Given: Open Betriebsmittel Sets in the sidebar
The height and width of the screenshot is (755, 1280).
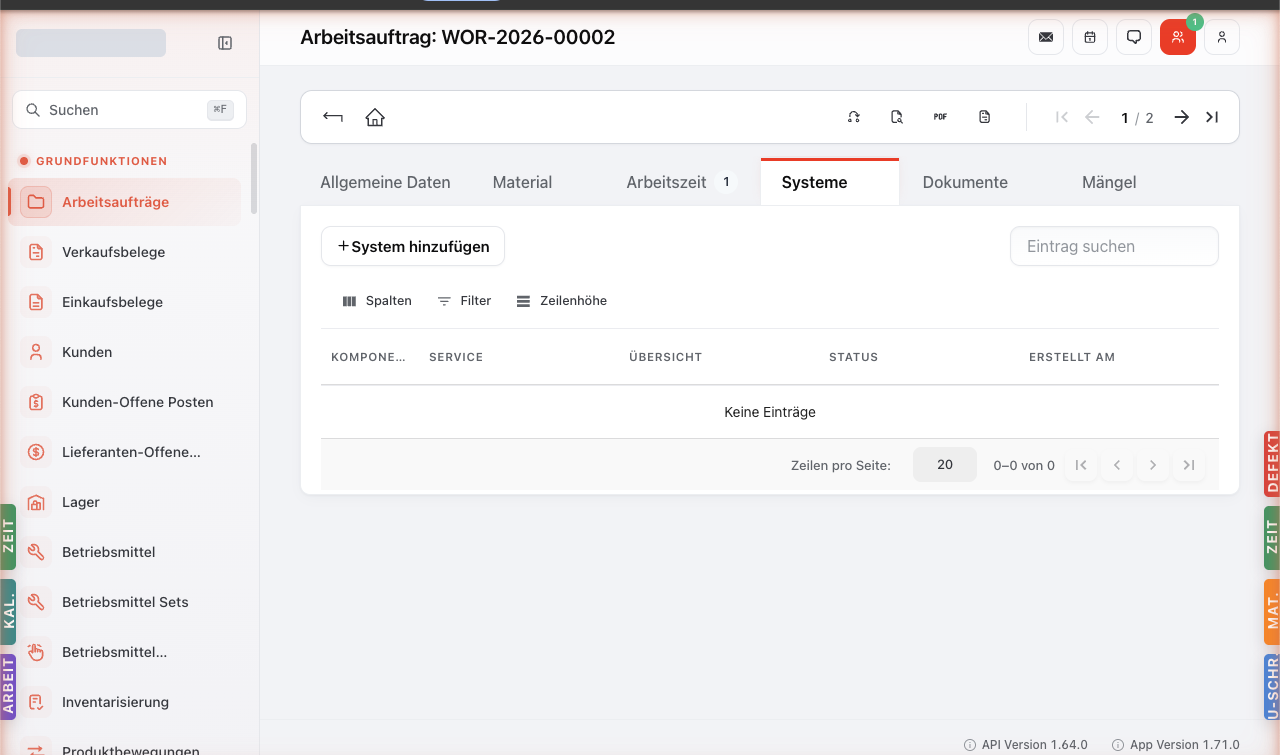Looking at the screenshot, I should pos(125,602).
